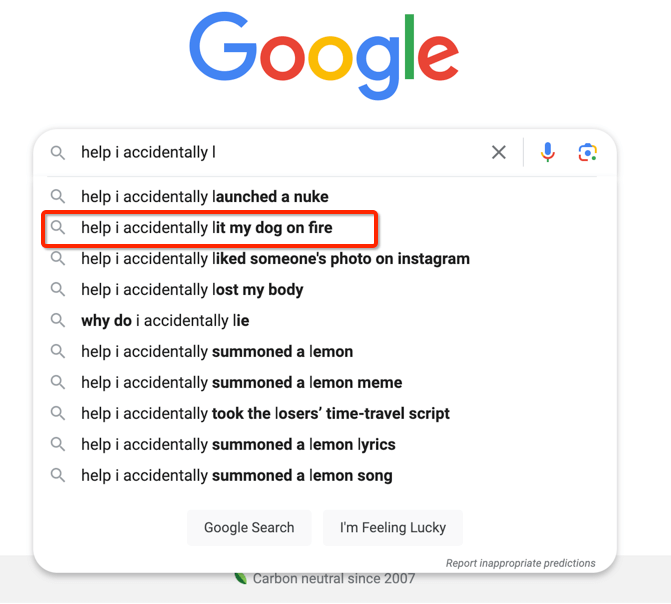This screenshot has height=604, width=671.
Task: Click magnifier icon beside 'why do i accidentally lie'
Action: (x=58, y=320)
